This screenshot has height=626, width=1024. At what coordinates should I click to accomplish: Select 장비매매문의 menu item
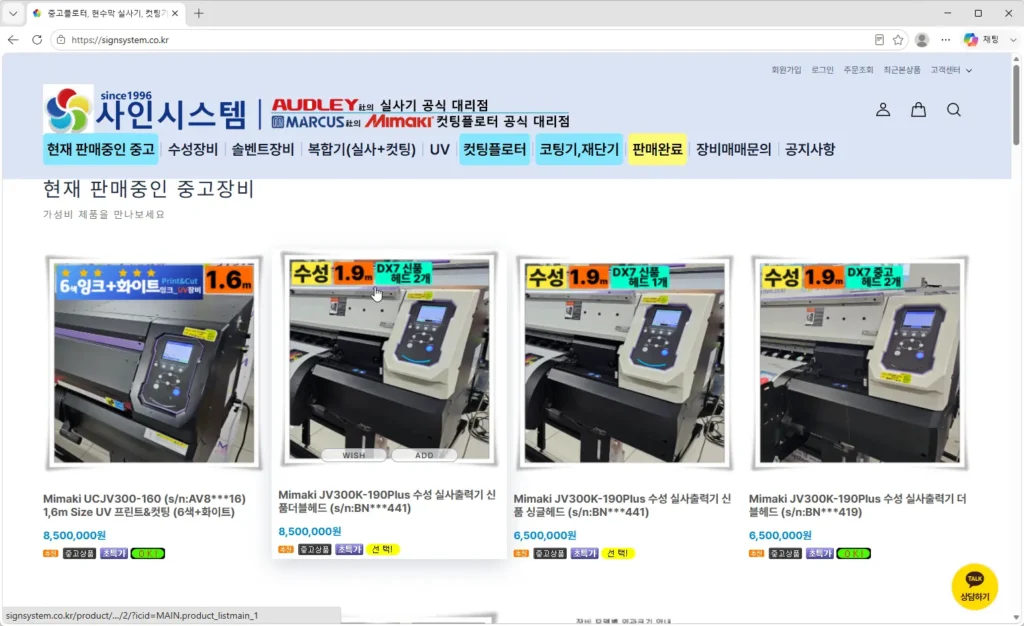click(733, 149)
